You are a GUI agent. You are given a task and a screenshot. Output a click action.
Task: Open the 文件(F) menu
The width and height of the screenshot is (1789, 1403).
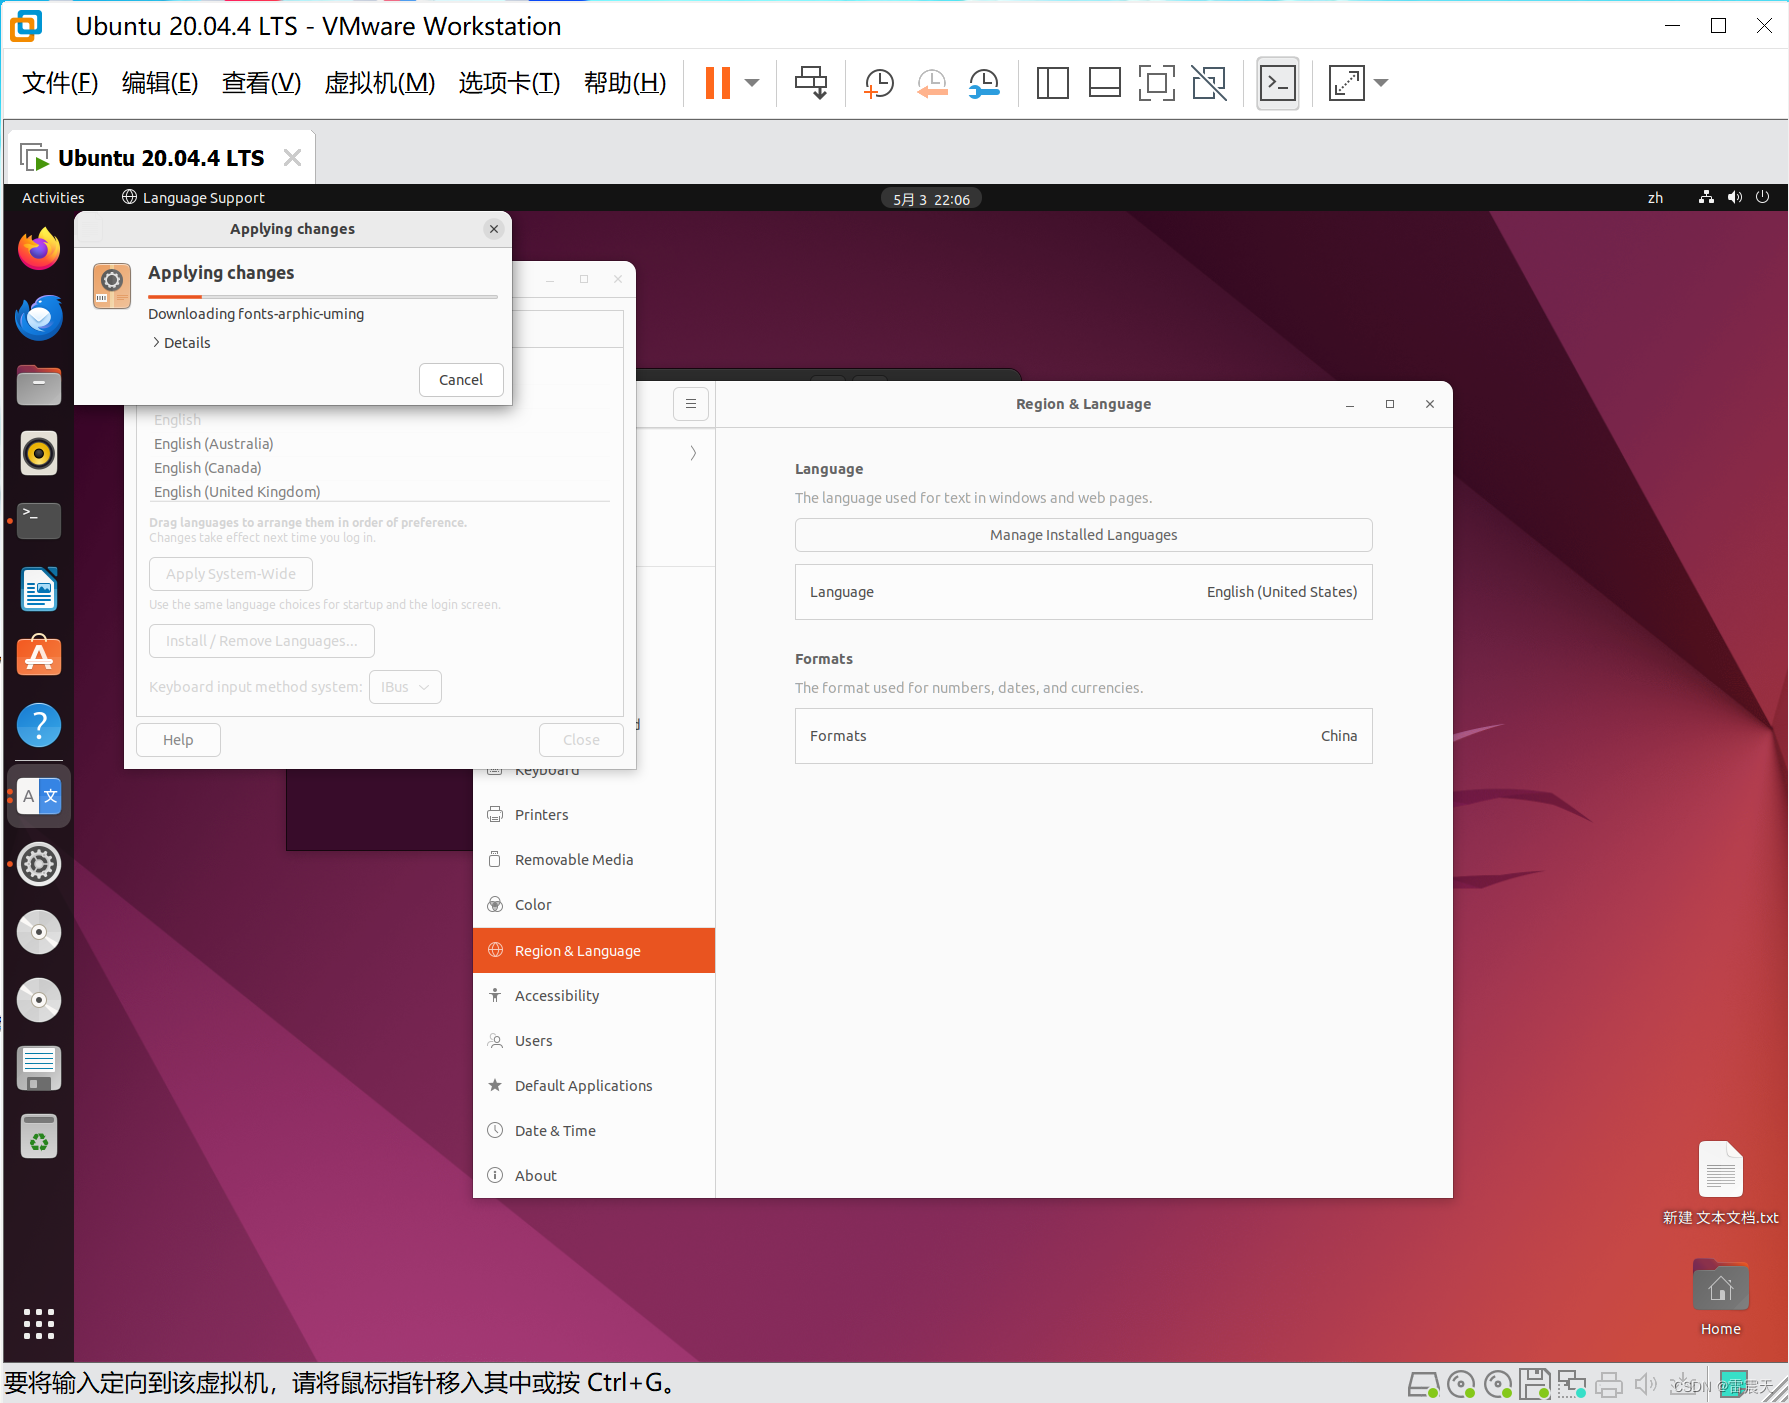(60, 83)
